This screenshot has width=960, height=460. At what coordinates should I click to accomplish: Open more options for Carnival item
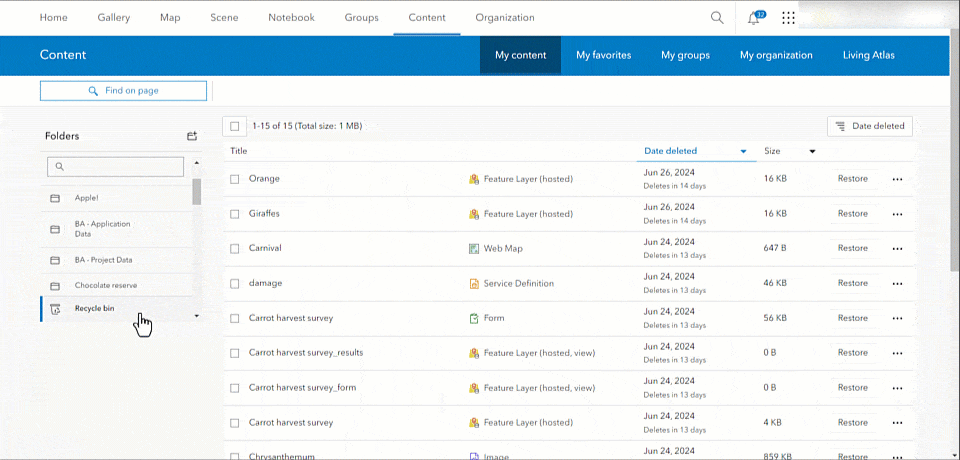pyautogui.click(x=896, y=248)
